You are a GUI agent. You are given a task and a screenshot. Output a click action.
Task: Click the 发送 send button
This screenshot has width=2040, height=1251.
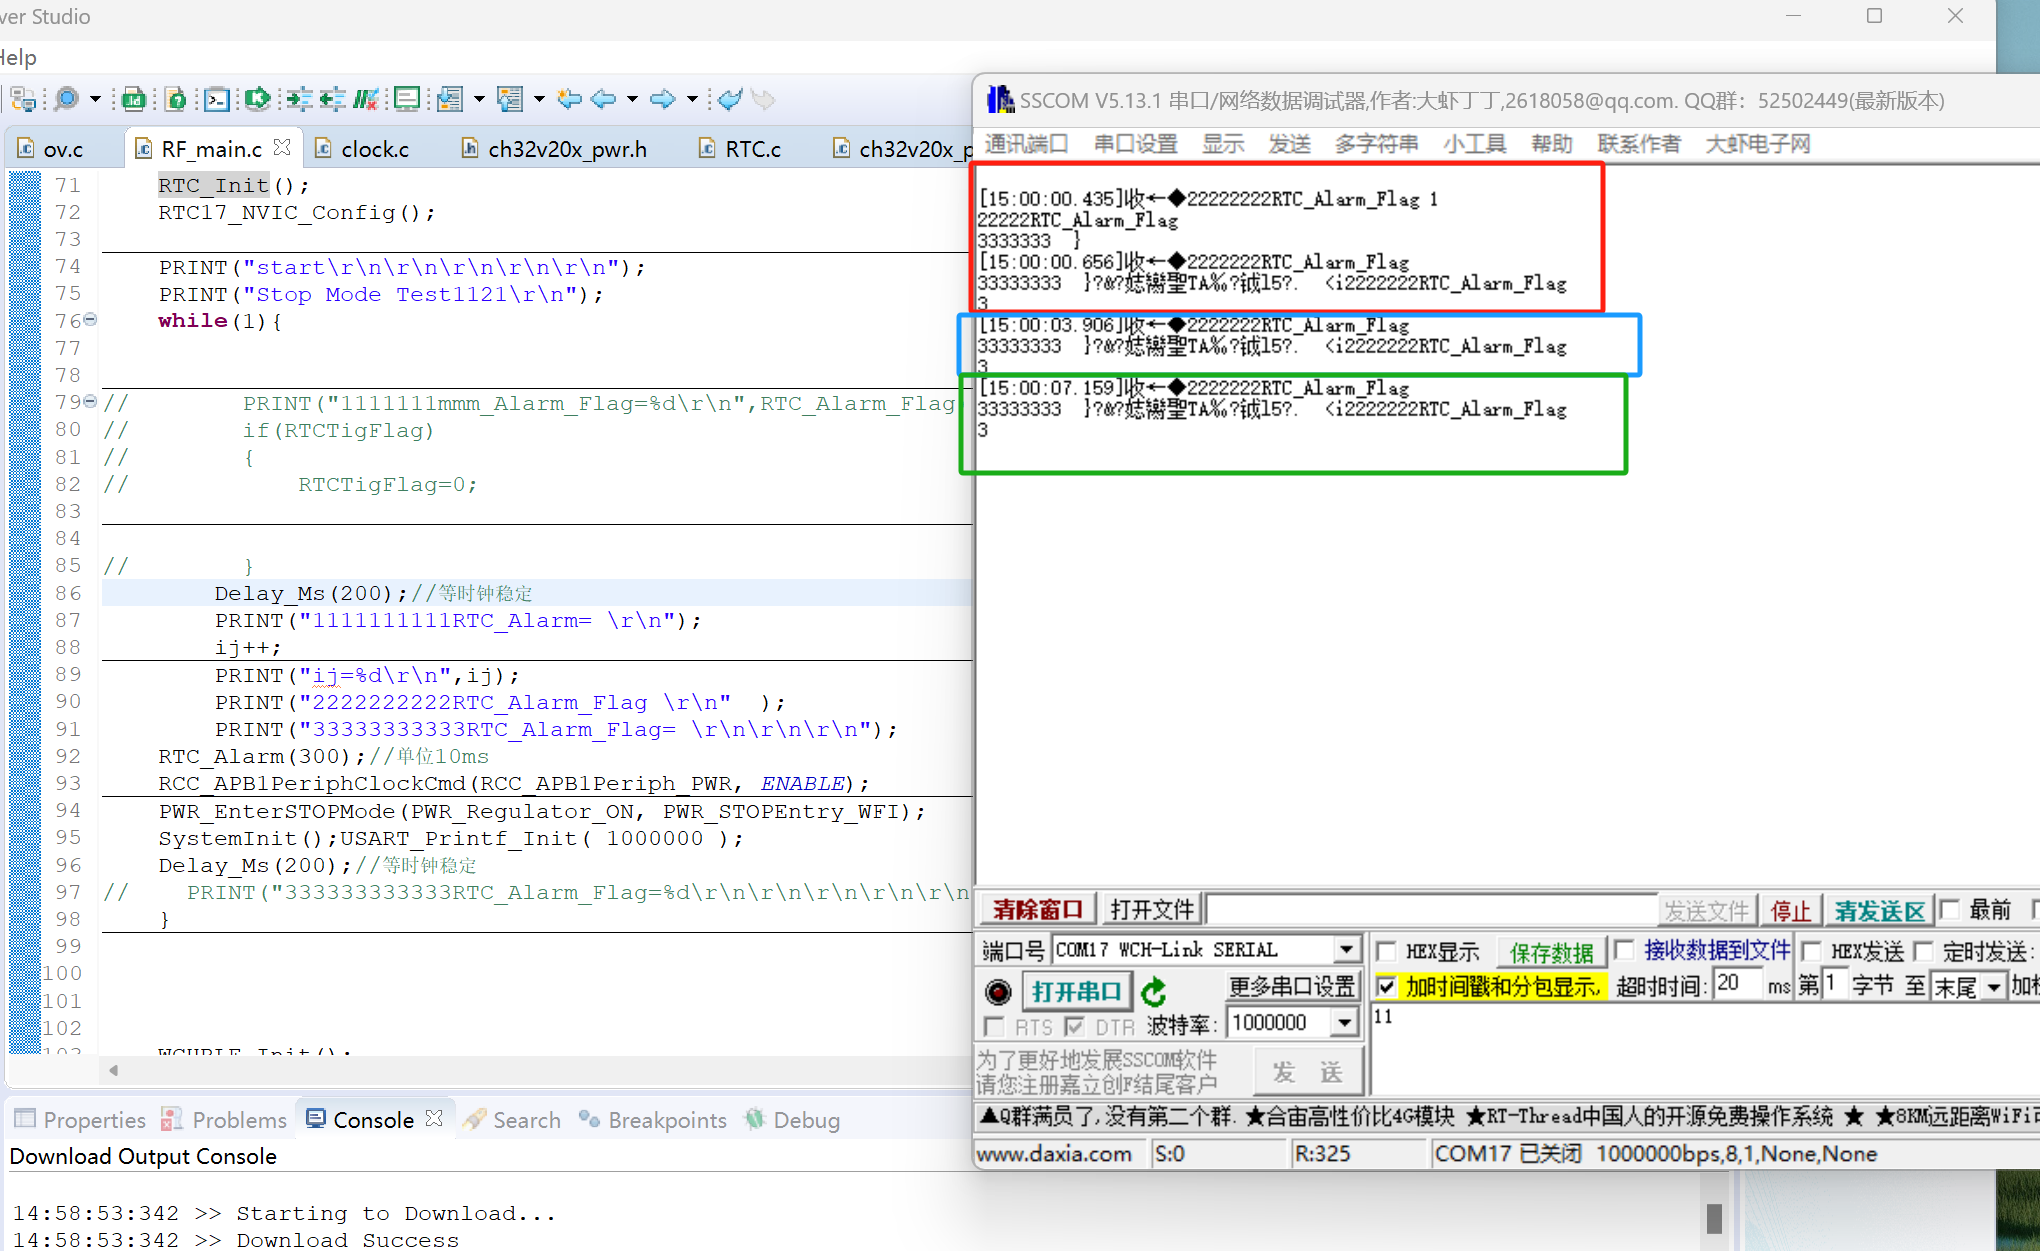tap(1307, 1072)
